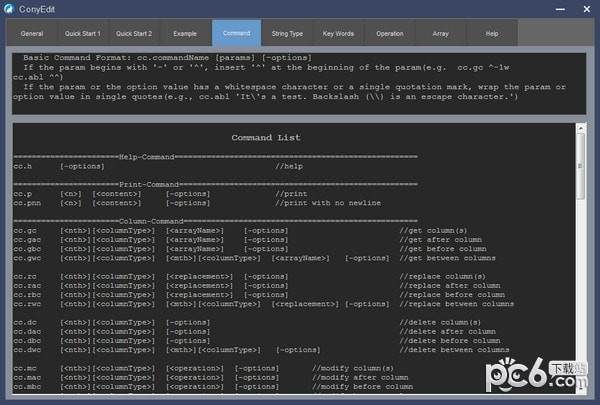The image size is (600, 405).
Task: Select the Command tab
Action: pos(236,33)
